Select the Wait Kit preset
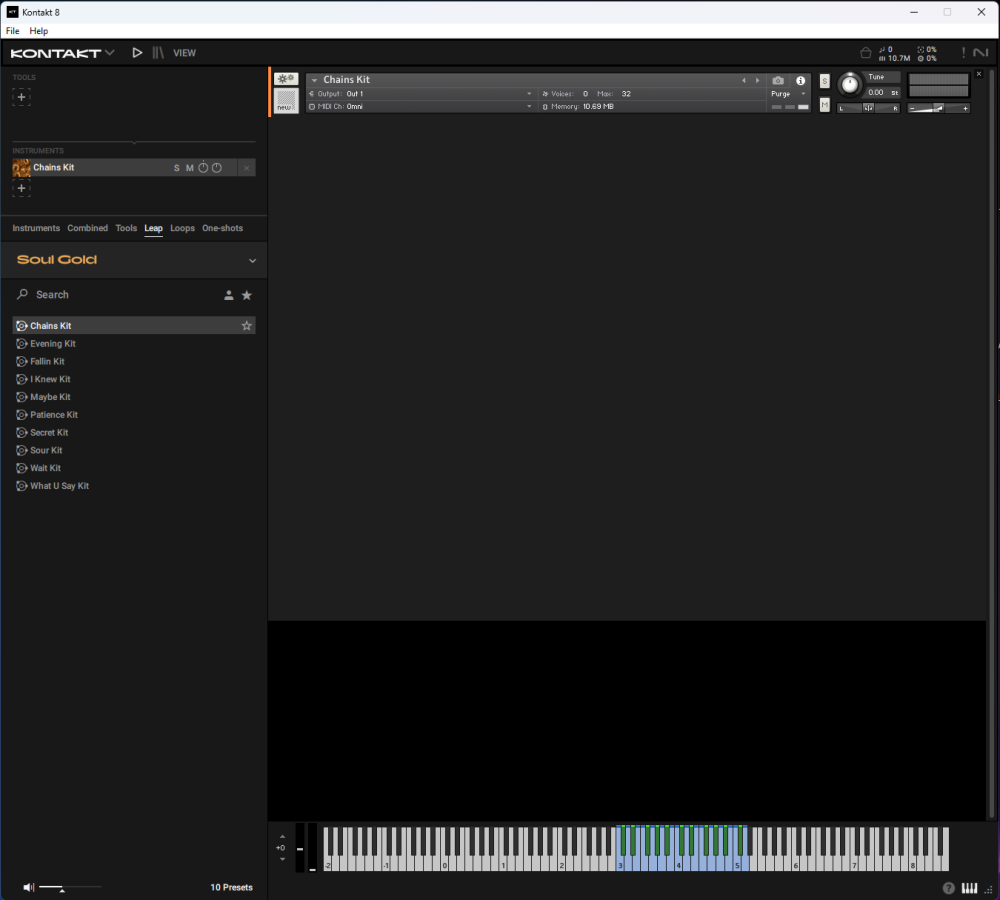1000x900 pixels. click(134, 469)
